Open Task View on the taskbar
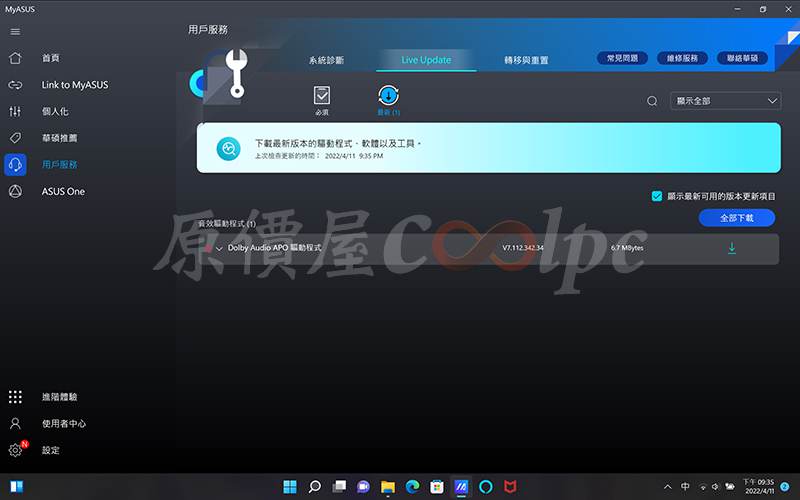The image size is (800, 500). pos(339,487)
